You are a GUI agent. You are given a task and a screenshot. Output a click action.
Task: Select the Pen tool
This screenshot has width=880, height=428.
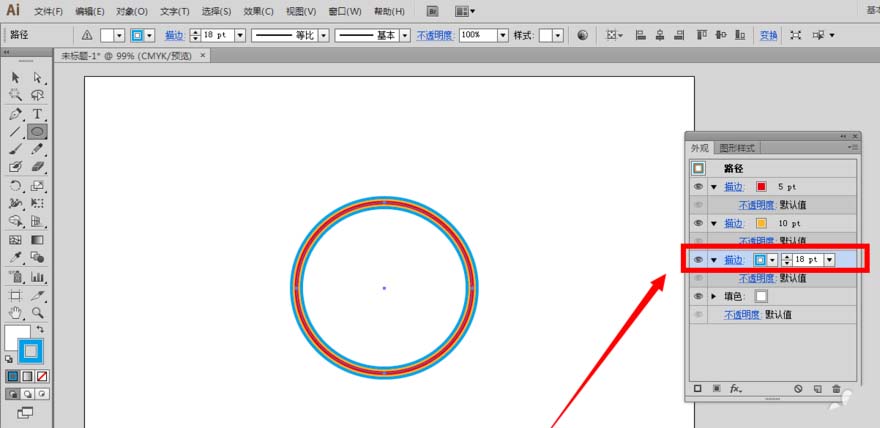point(16,114)
